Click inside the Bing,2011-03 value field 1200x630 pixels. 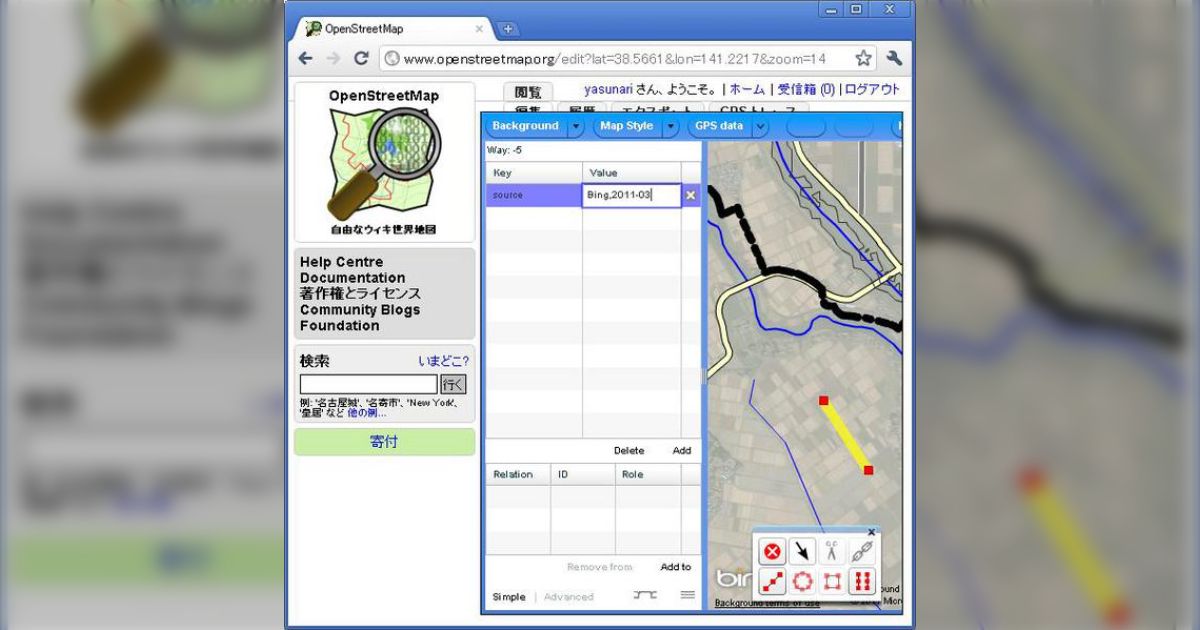coord(630,195)
